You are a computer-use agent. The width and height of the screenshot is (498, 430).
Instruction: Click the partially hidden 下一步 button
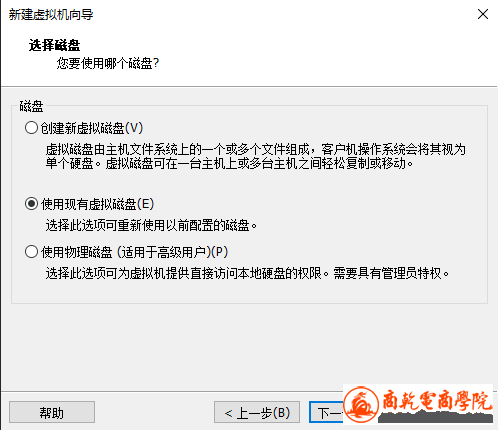tap(327, 412)
